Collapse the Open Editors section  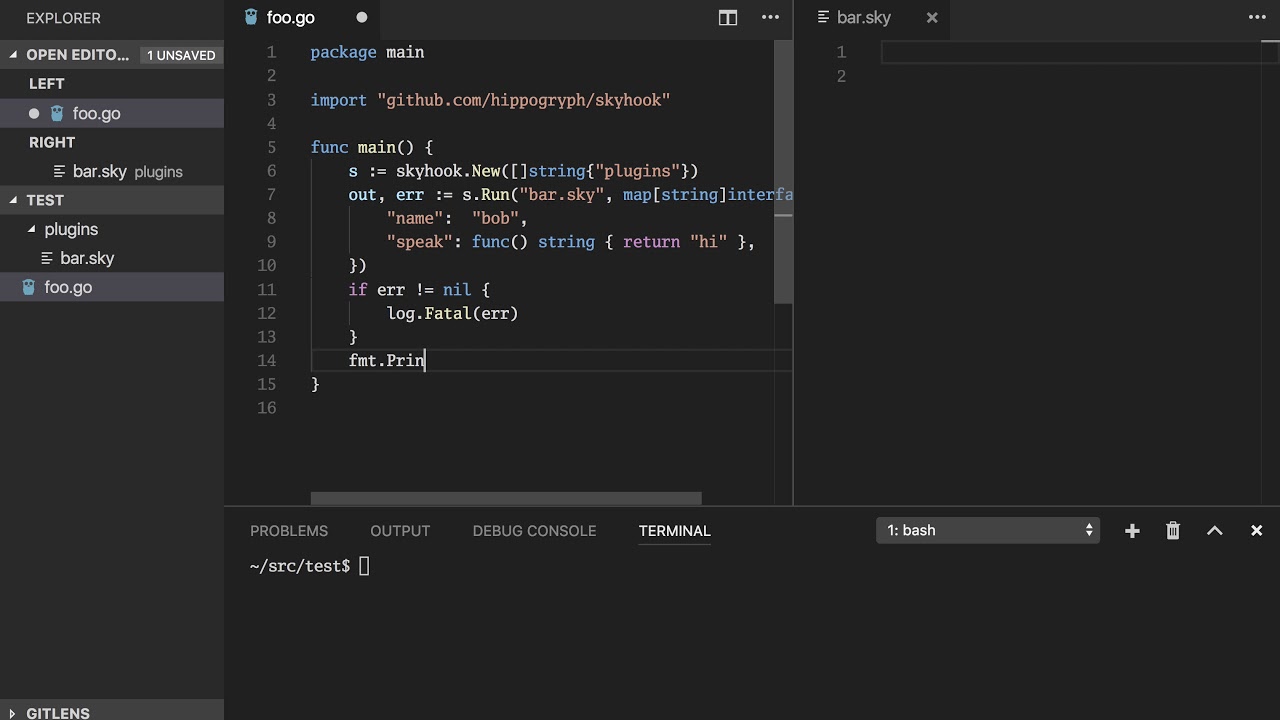pos(14,55)
